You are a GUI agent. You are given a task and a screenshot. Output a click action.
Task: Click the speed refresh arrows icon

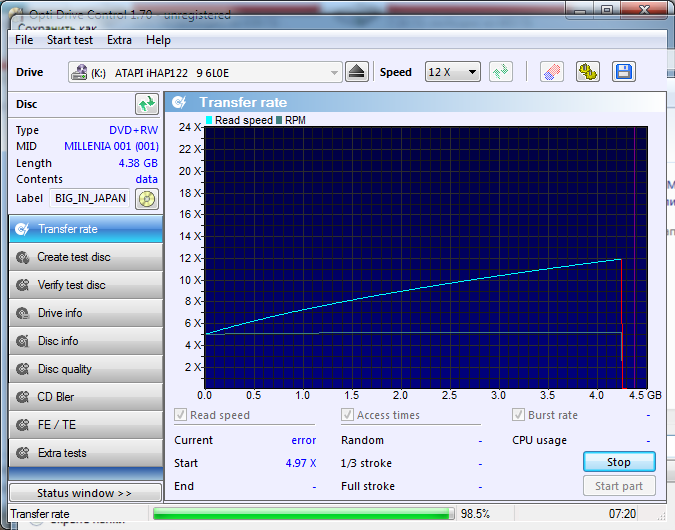point(501,72)
